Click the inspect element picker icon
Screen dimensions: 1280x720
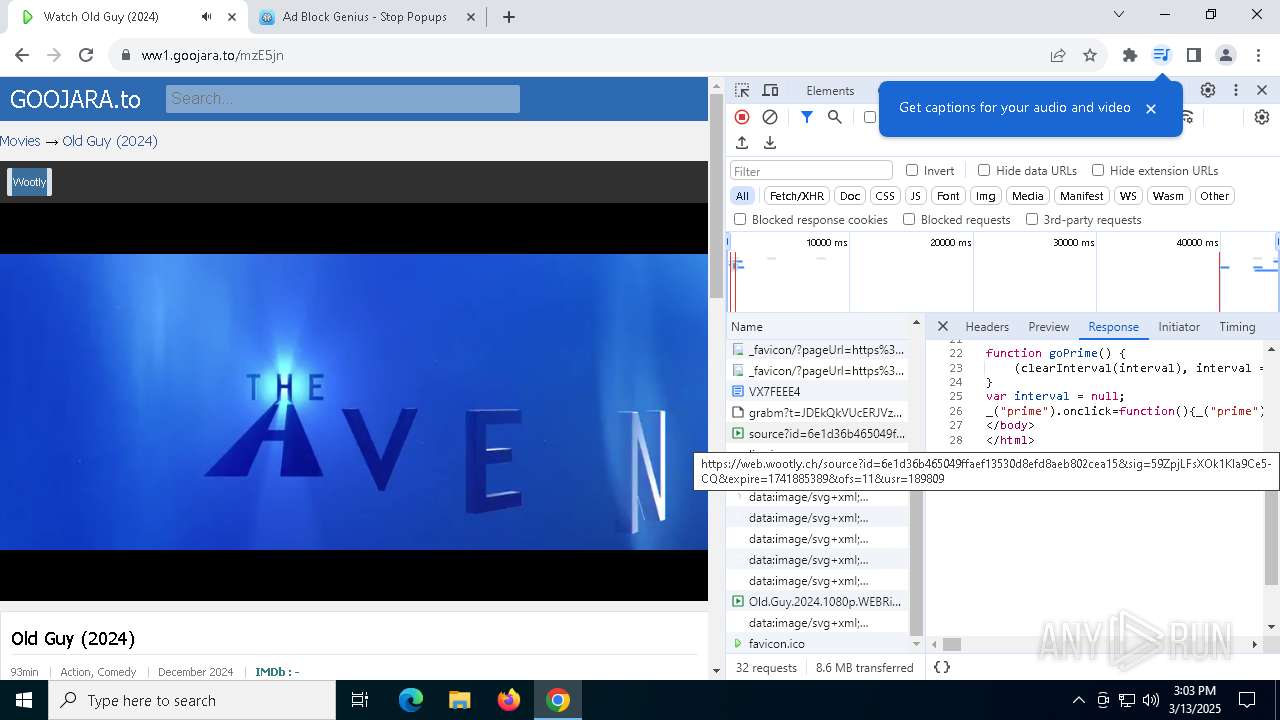[x=742, y=90]
